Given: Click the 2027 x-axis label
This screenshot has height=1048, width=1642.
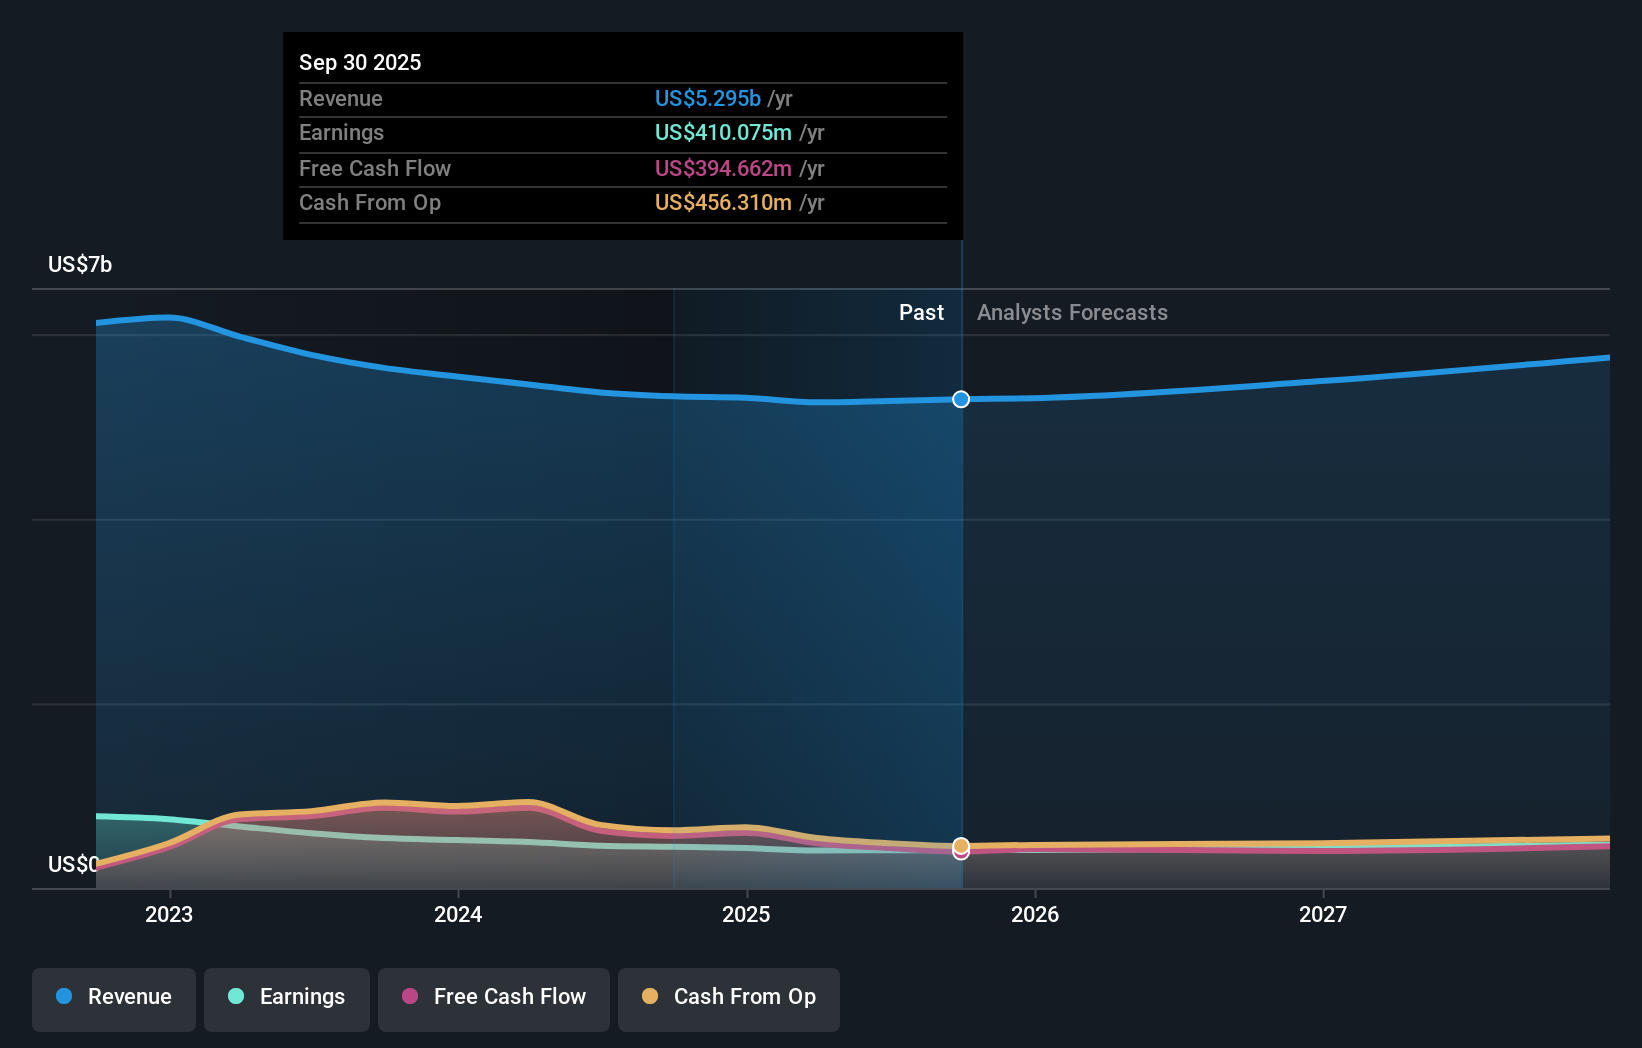Looking at the screenshot, I should pyautogui.click(x=1323, y=914).
